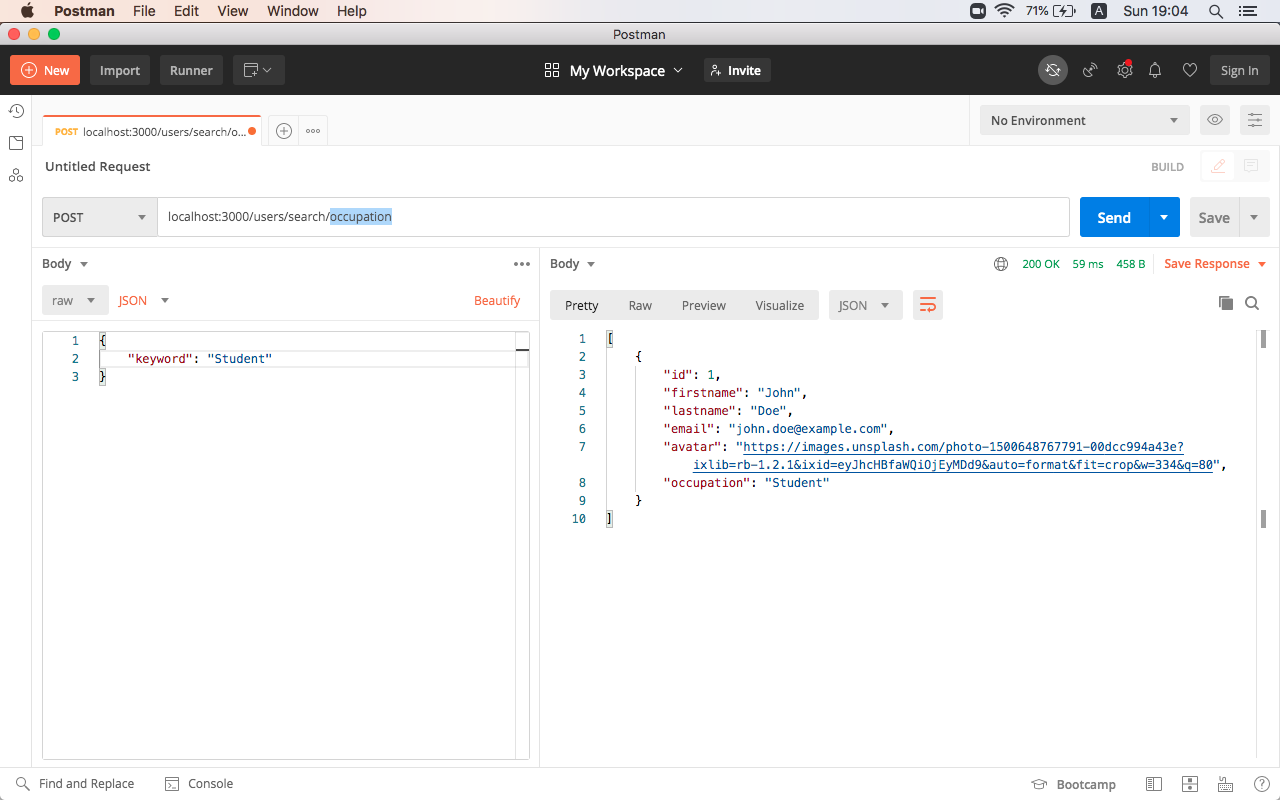Viewport: 1280px width, 800px height.
Task: Open the settings gear icon in header
Action: coord(1124,70)
